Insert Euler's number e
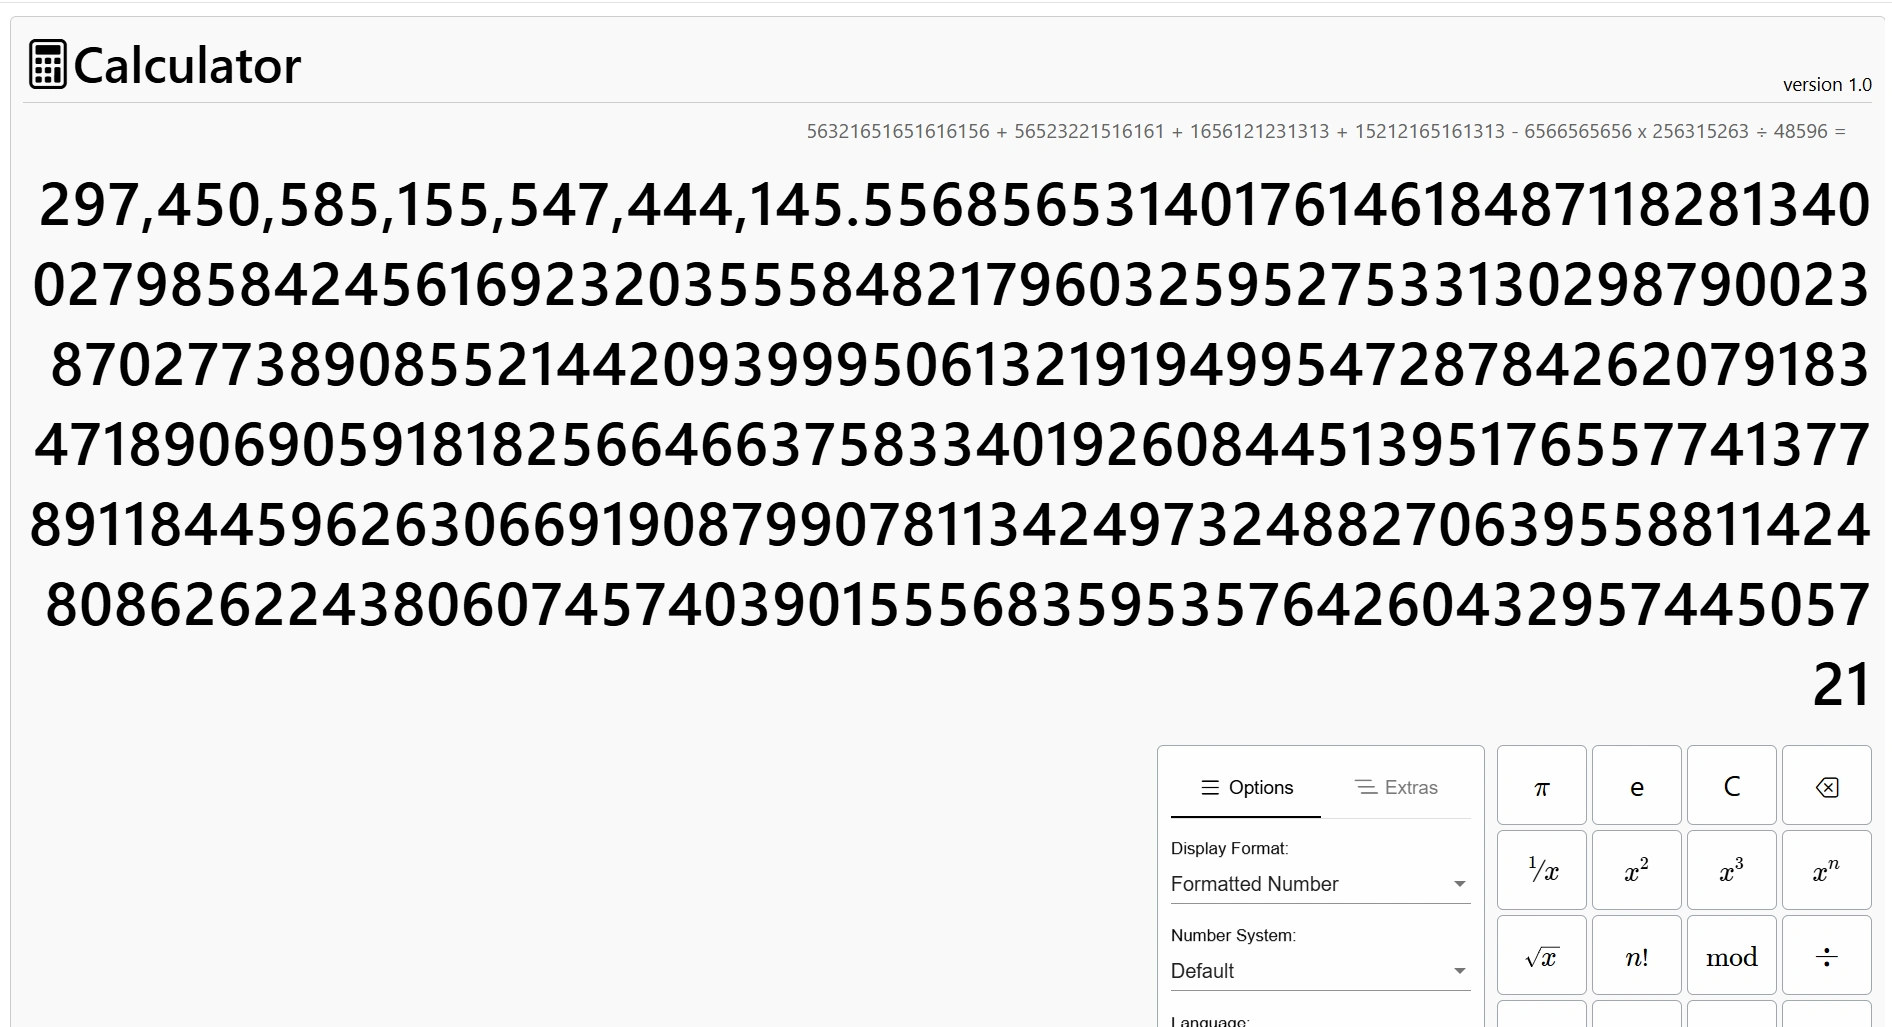1892x1027 pixels. pos(1636,786)
